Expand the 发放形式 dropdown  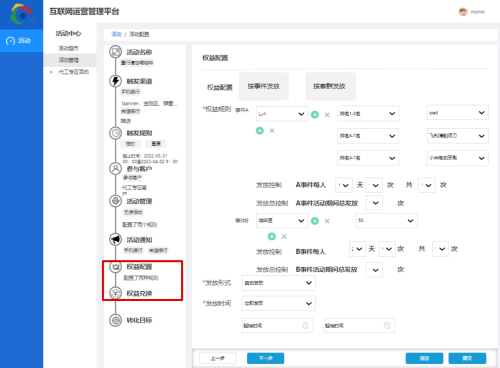coord(278,283)
